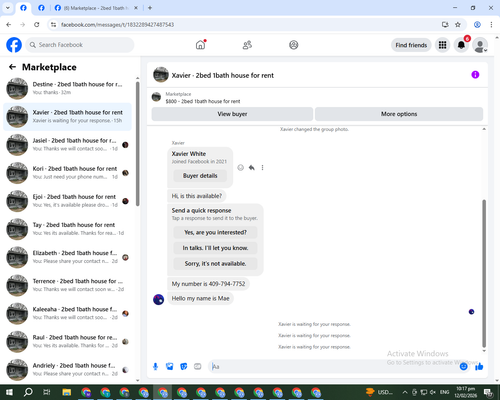Open Kori conversation
This screenshot has width=500, height=400.
tap(67, 173)
